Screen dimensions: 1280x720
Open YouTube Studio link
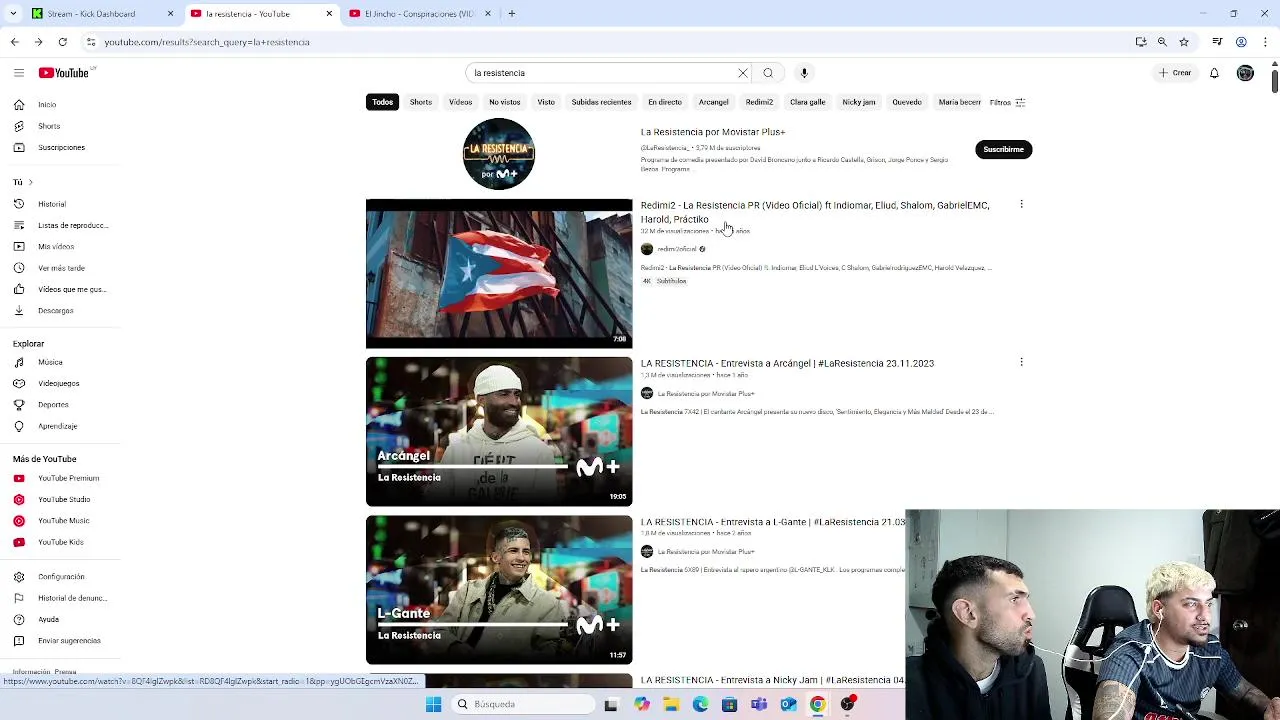pos(64,499)
